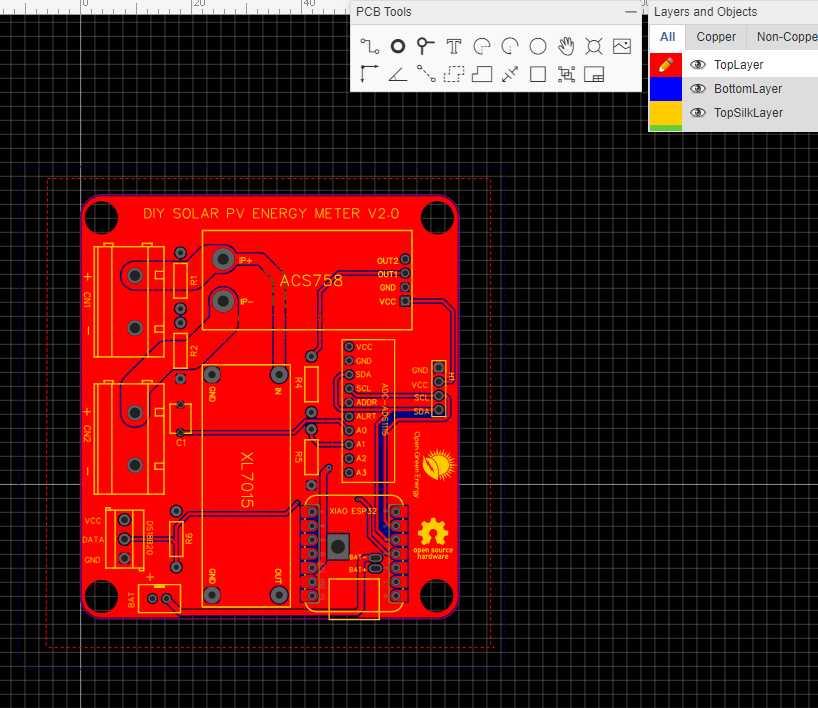Hide the TopLayer visibility
The width and height of the screenshot is (818, 708).
coord(697,64)
